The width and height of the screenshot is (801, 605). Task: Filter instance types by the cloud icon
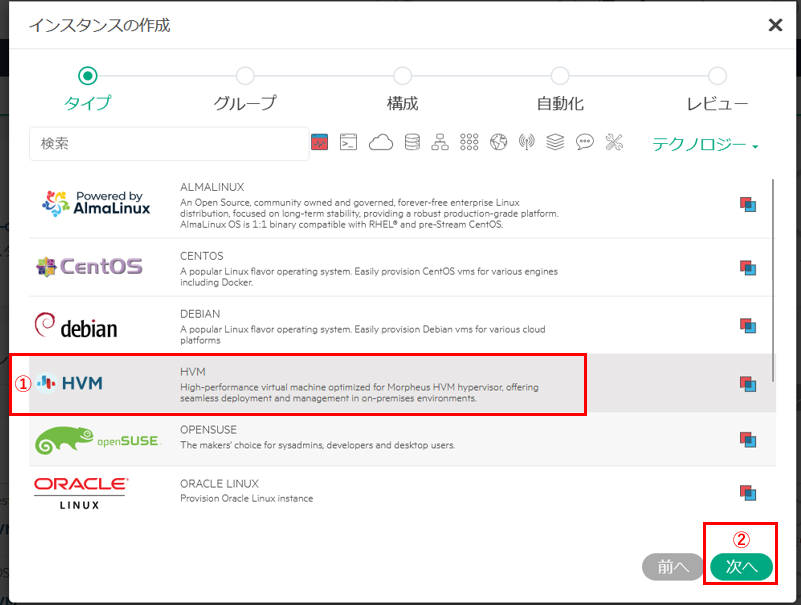pos(381,142)
